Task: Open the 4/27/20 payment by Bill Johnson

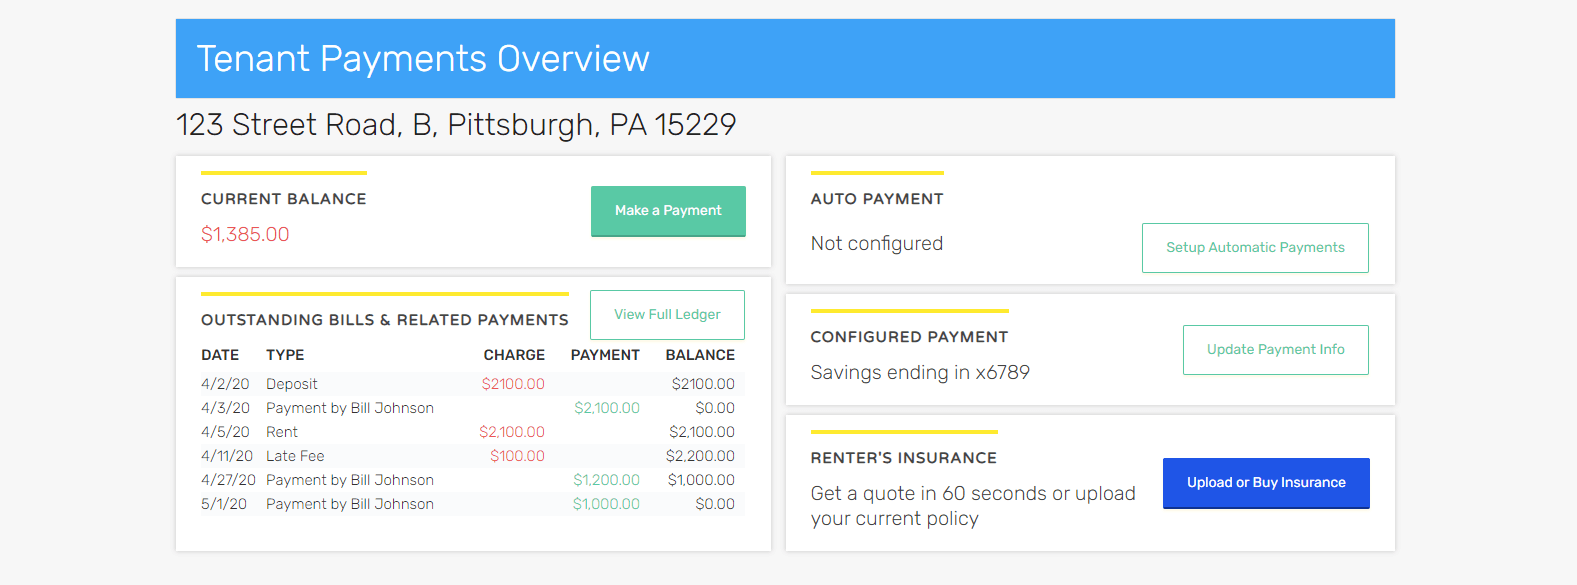Action: (x=349, y=479)
